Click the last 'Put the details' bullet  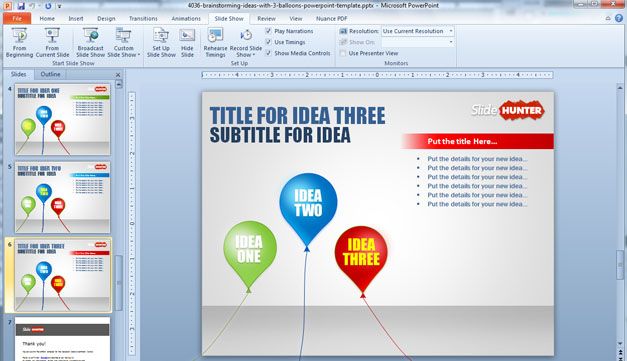(477, 204)
